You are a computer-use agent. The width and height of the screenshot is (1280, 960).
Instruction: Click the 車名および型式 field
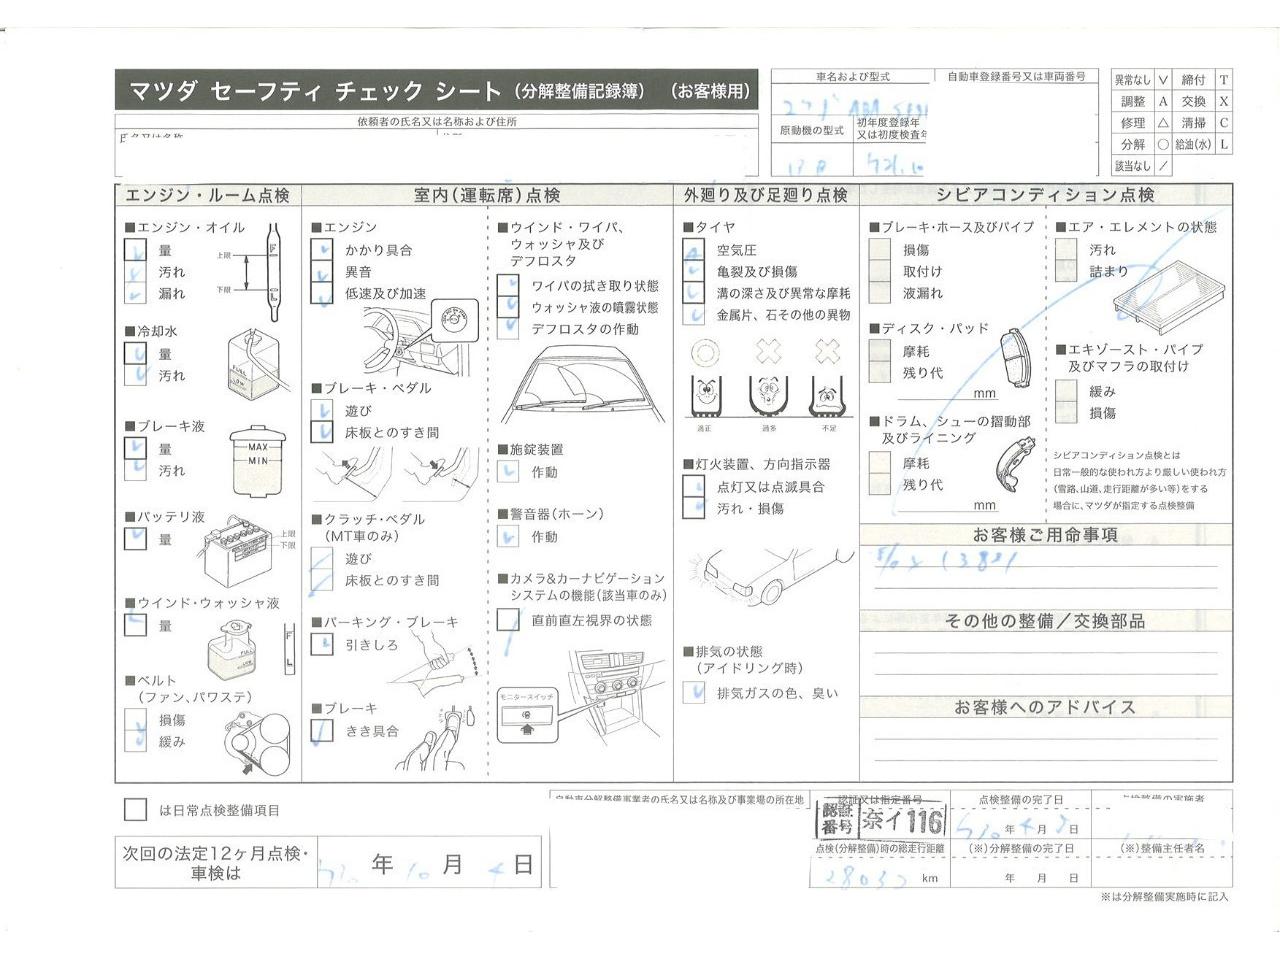tap(853, 104)
